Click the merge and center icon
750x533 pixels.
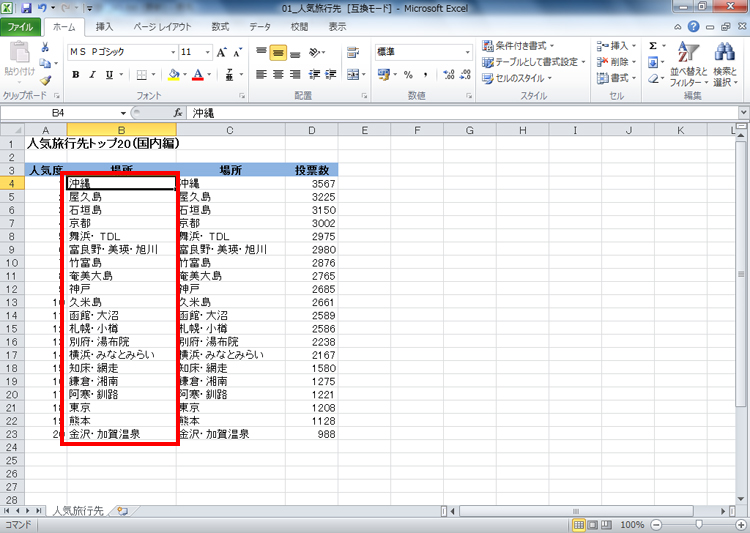353,75
